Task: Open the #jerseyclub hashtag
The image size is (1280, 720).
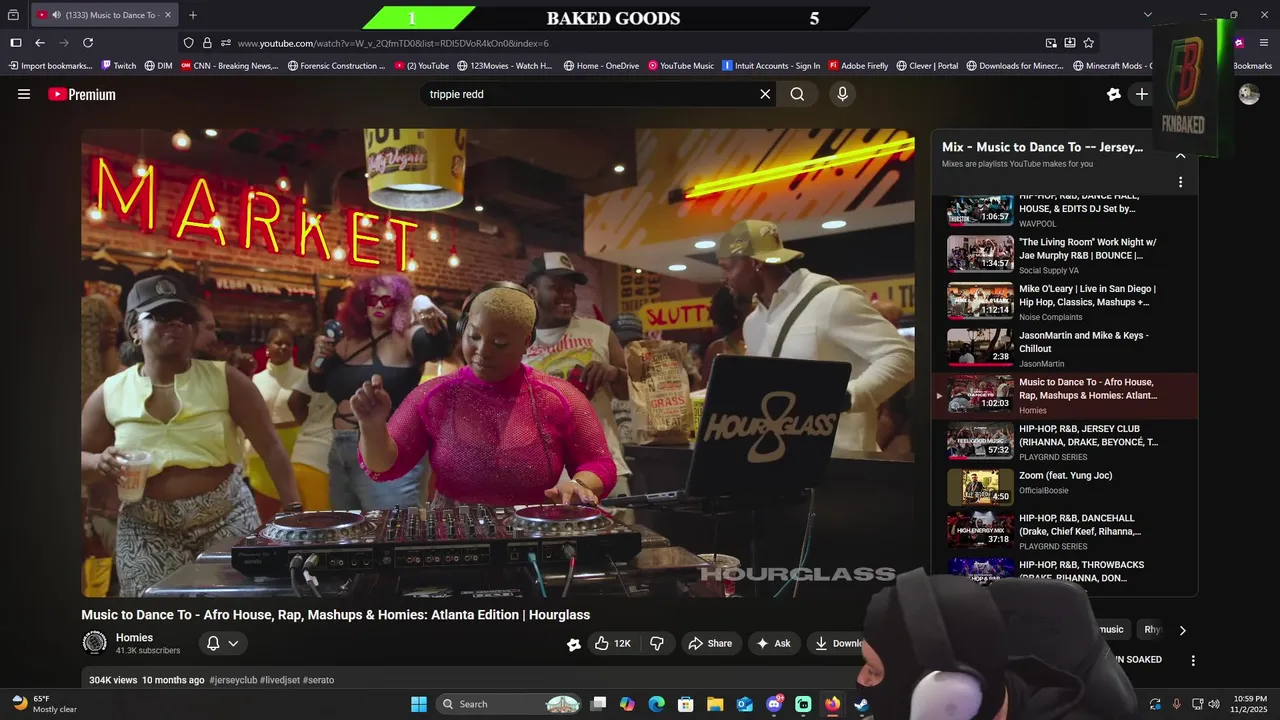Action: tap(233, 680)
